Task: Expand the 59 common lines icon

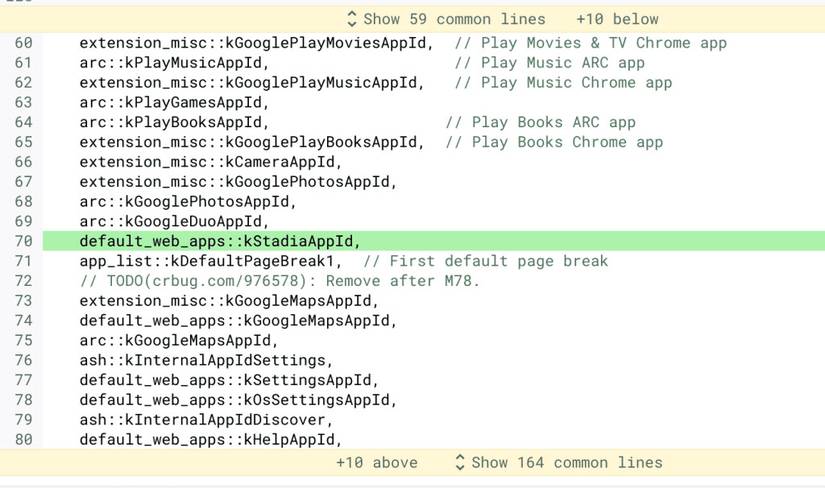Action: coord(352,19)
